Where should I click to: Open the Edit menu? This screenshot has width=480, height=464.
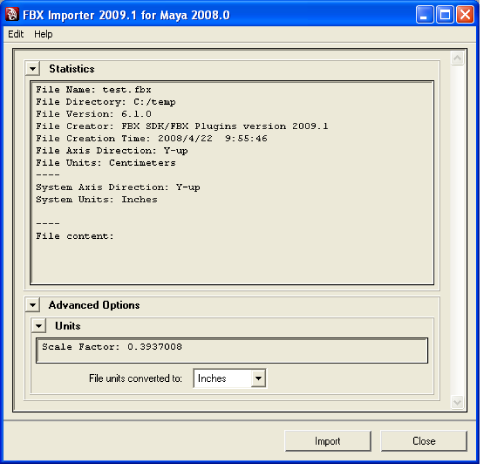[16, 34]
